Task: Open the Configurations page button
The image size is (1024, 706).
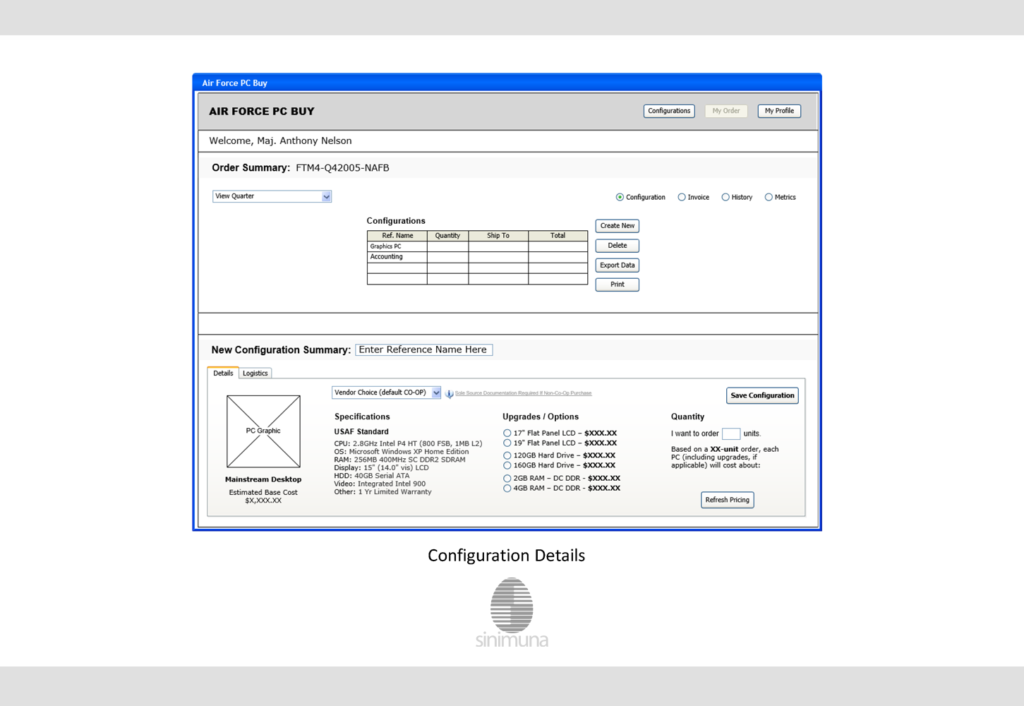Action: click(669, 111)
